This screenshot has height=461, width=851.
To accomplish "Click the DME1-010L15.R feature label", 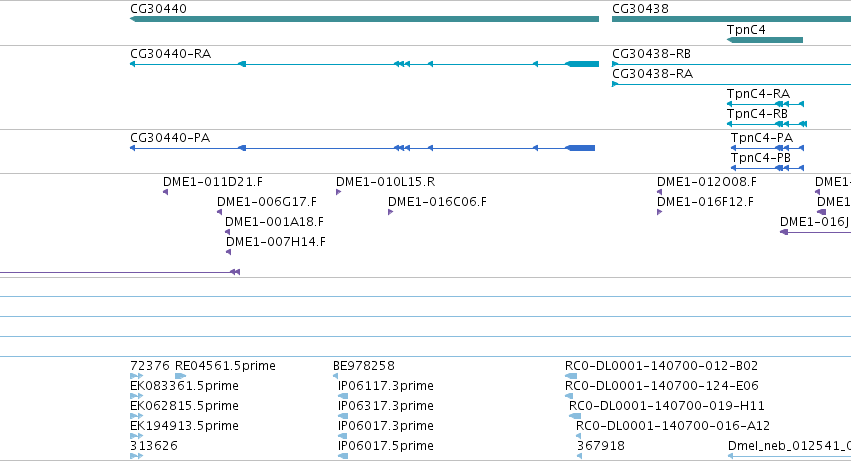I will [x=385, y=182].
